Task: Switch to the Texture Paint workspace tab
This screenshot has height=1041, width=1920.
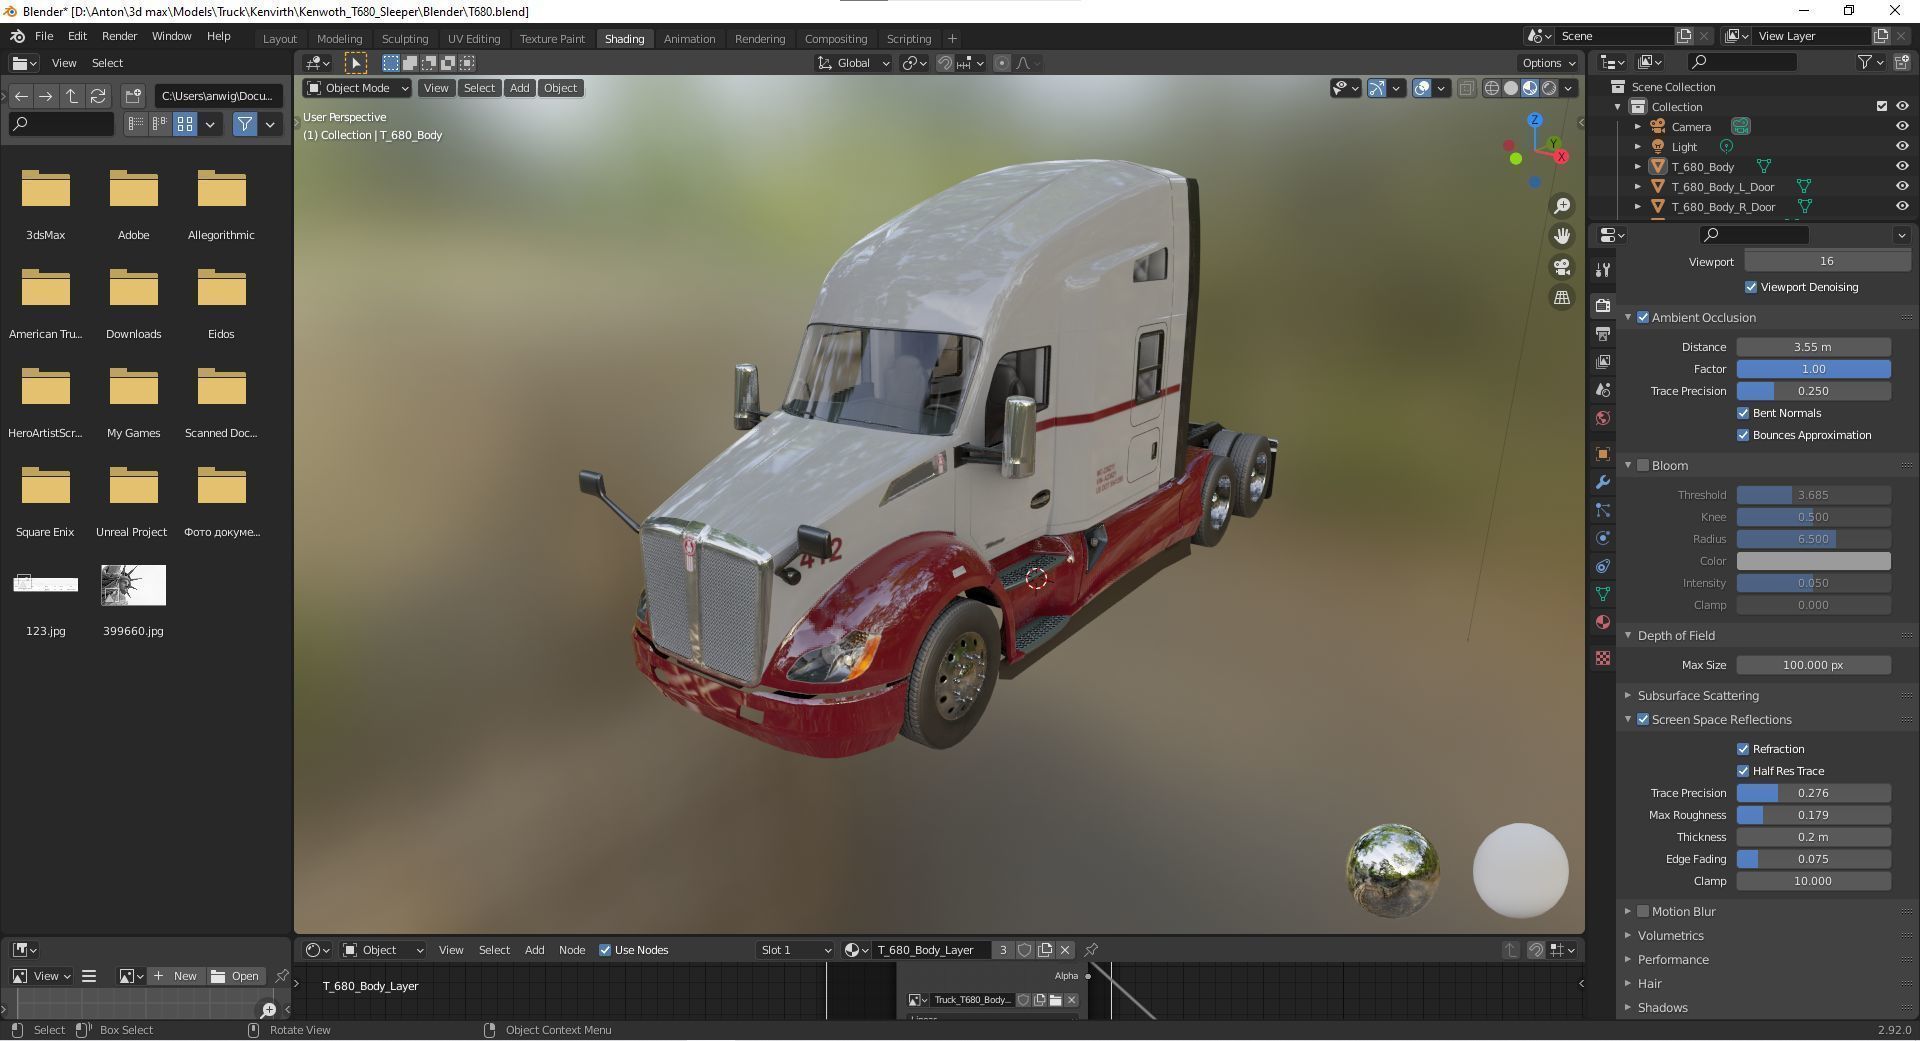Action: coord(552,39)
